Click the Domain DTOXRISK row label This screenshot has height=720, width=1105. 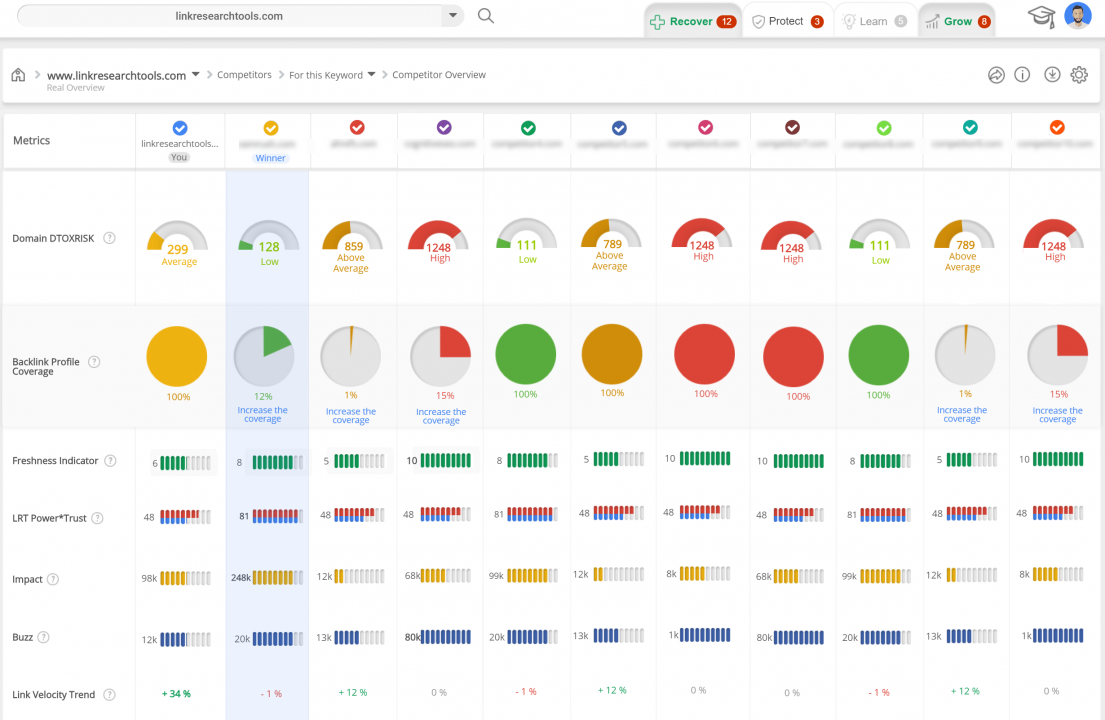[53, 238]
